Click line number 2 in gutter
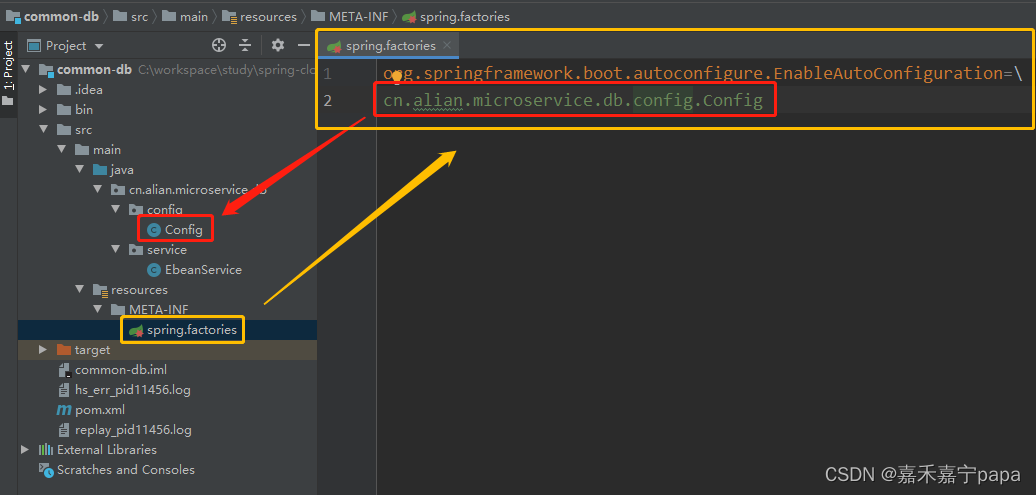Viewport: 1036px width, 495px height. click(328, 100)
